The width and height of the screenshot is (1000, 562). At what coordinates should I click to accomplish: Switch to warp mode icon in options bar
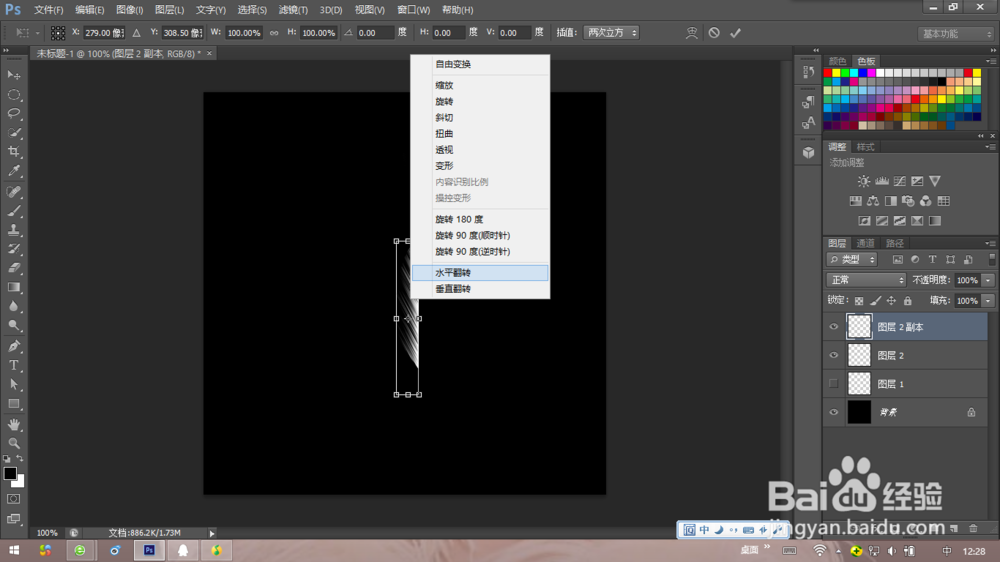691,33
